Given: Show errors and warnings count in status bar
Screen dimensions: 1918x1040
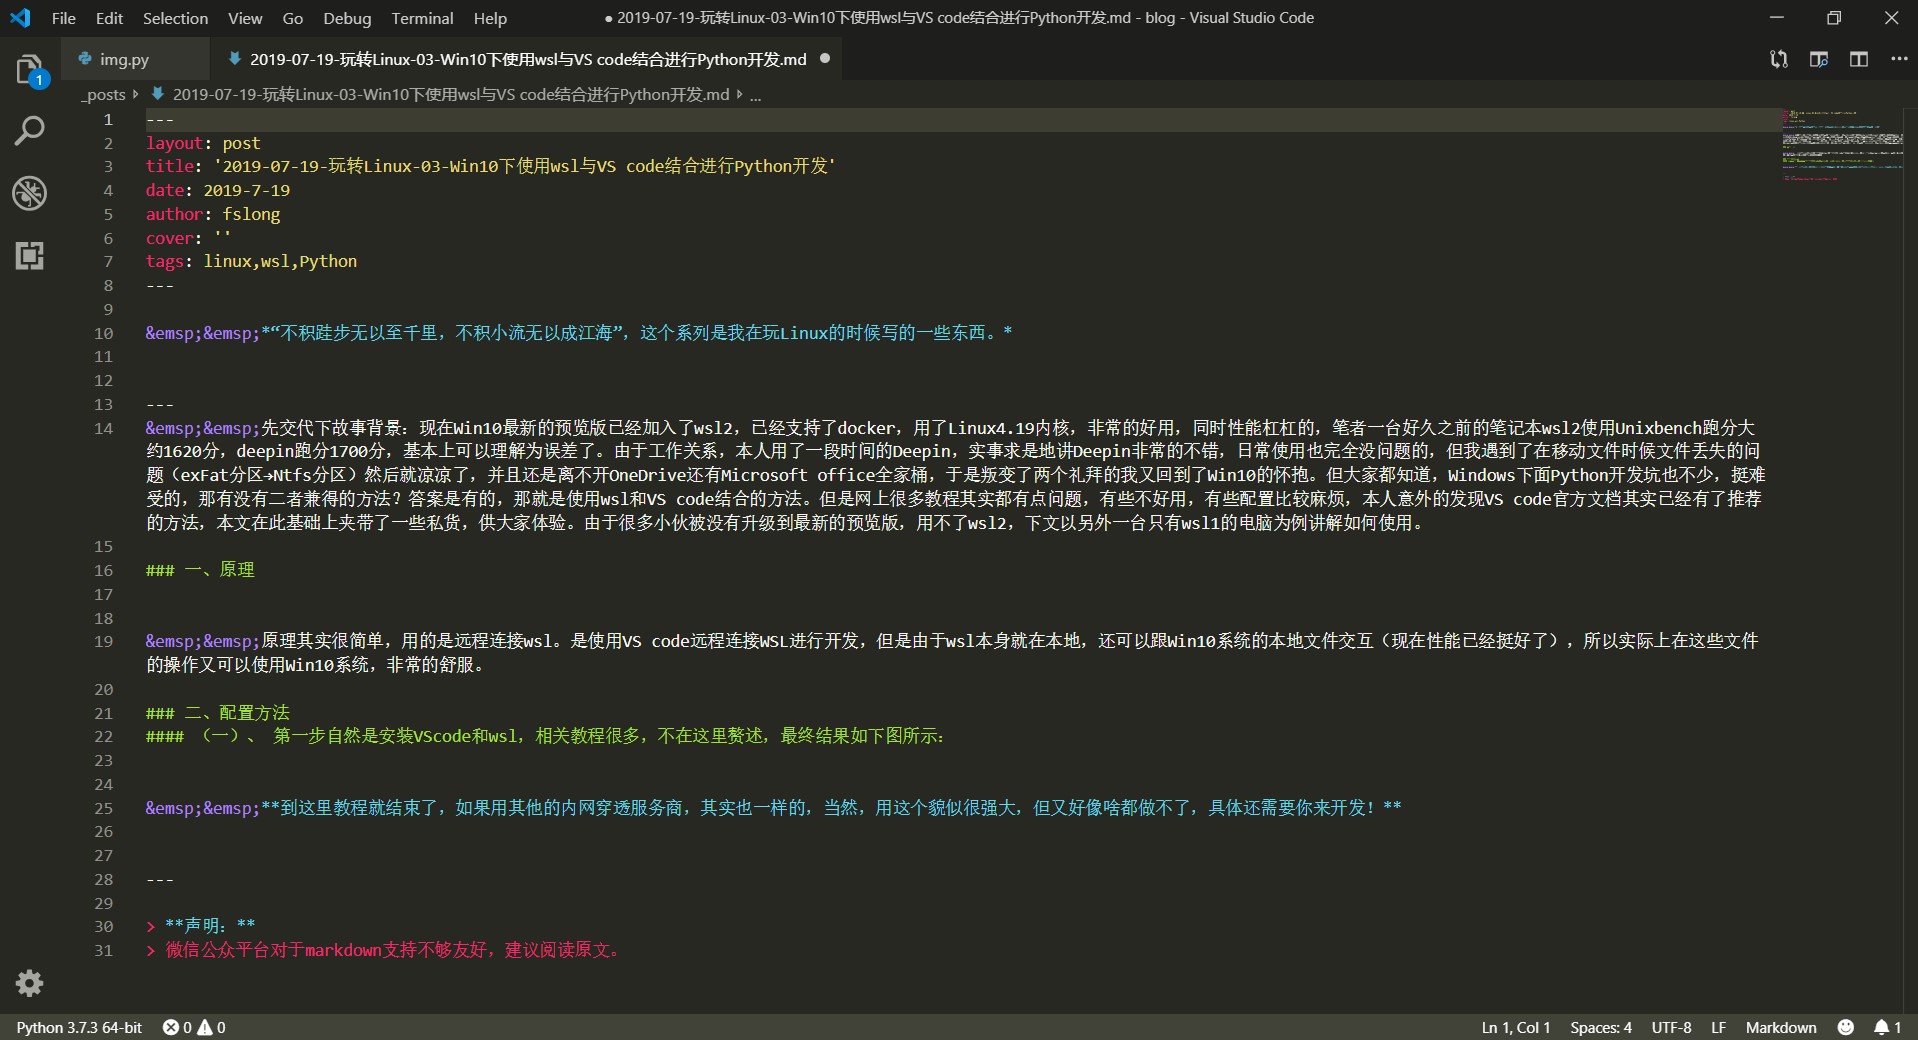Looking at the screenshot, I should pyautogui.click(x=194, y=1027).
